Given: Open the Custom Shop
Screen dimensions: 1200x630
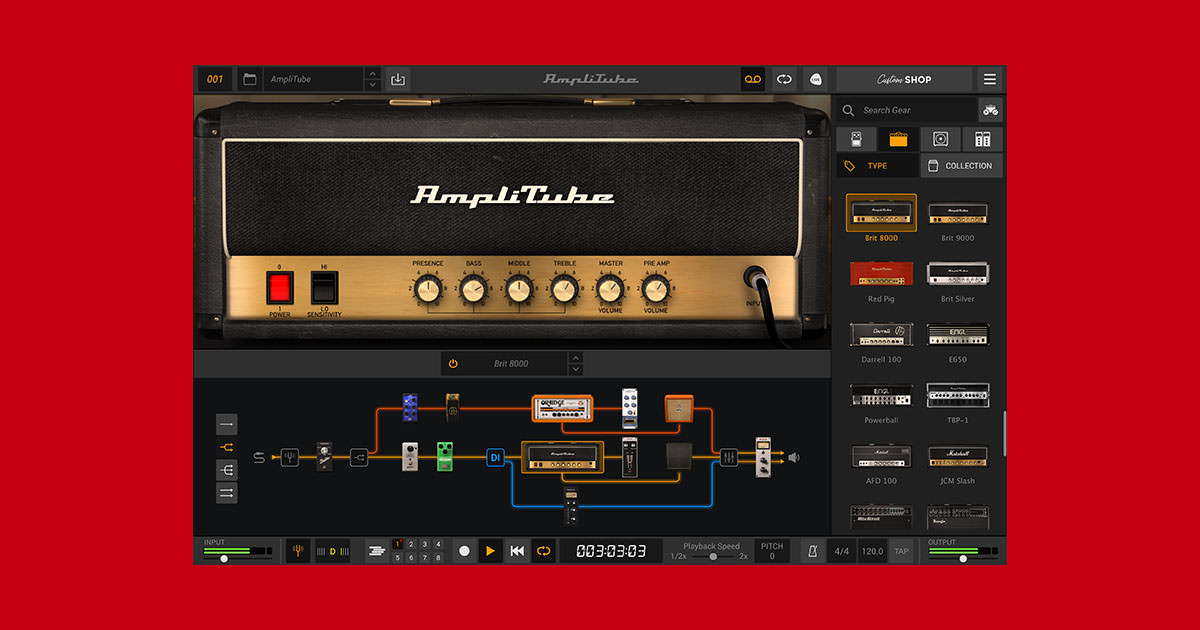Looking at the screenshot, I should 905,78.
